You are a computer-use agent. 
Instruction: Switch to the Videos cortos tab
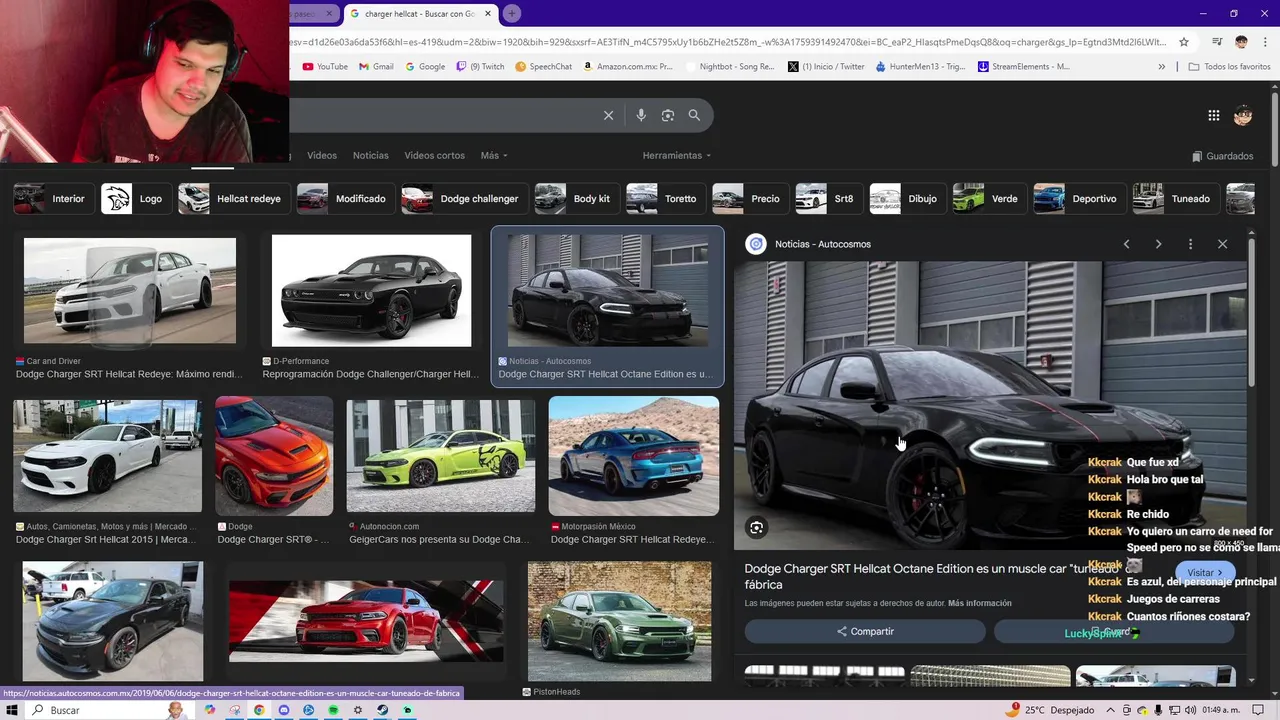coord(434,156)
